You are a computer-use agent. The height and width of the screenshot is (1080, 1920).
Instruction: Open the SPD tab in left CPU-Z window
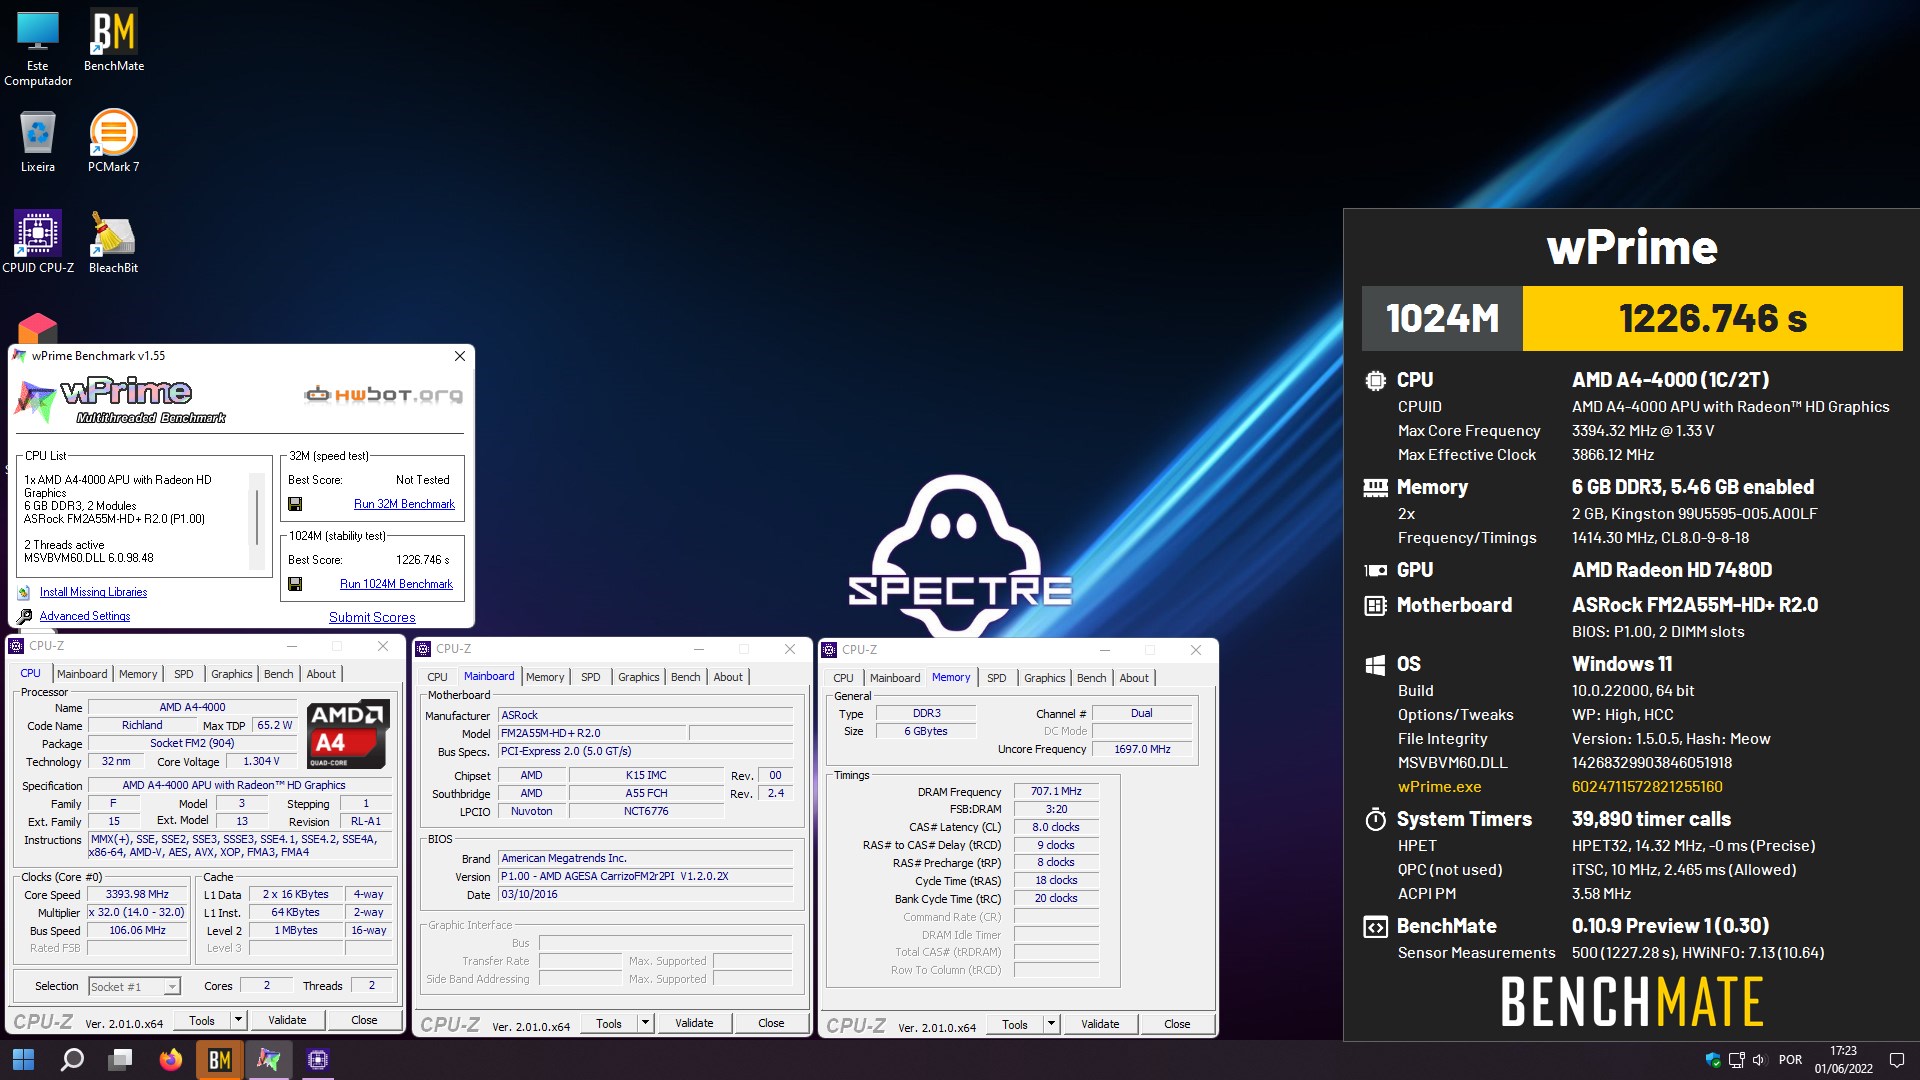pyautogui.click(x=184, y=674)
